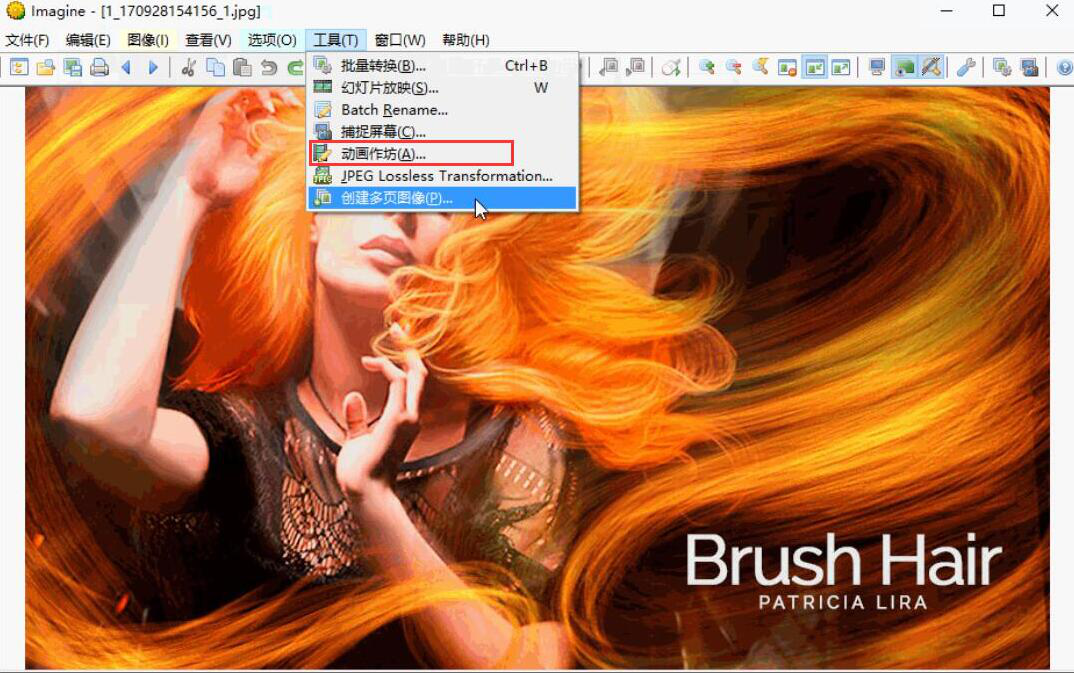The image size is (1074, 673).
Task: Click the Zoom out magnifier icon
Action: point(734,67)
